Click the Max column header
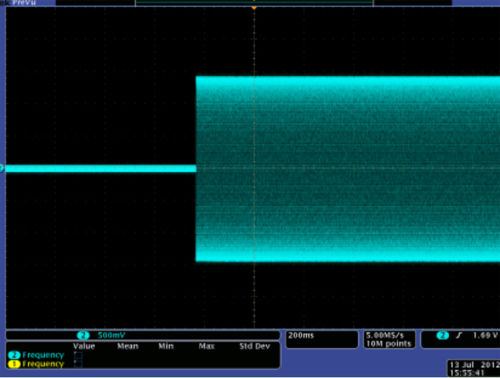The width and height of the screenshot is (500, 378). pyautogui.click(x=207, y=346)
